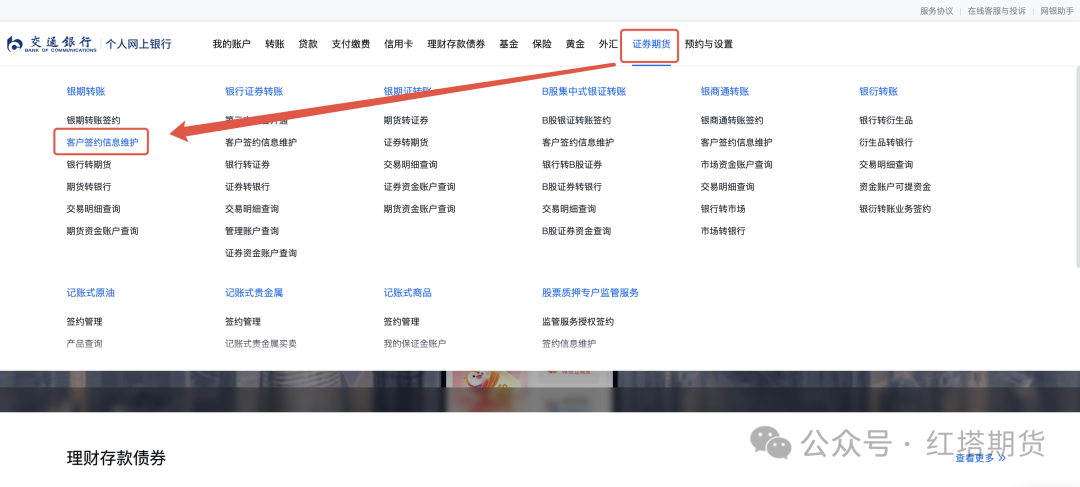
Task: Open the 我的账户 menu
Action: click(231, 44)
